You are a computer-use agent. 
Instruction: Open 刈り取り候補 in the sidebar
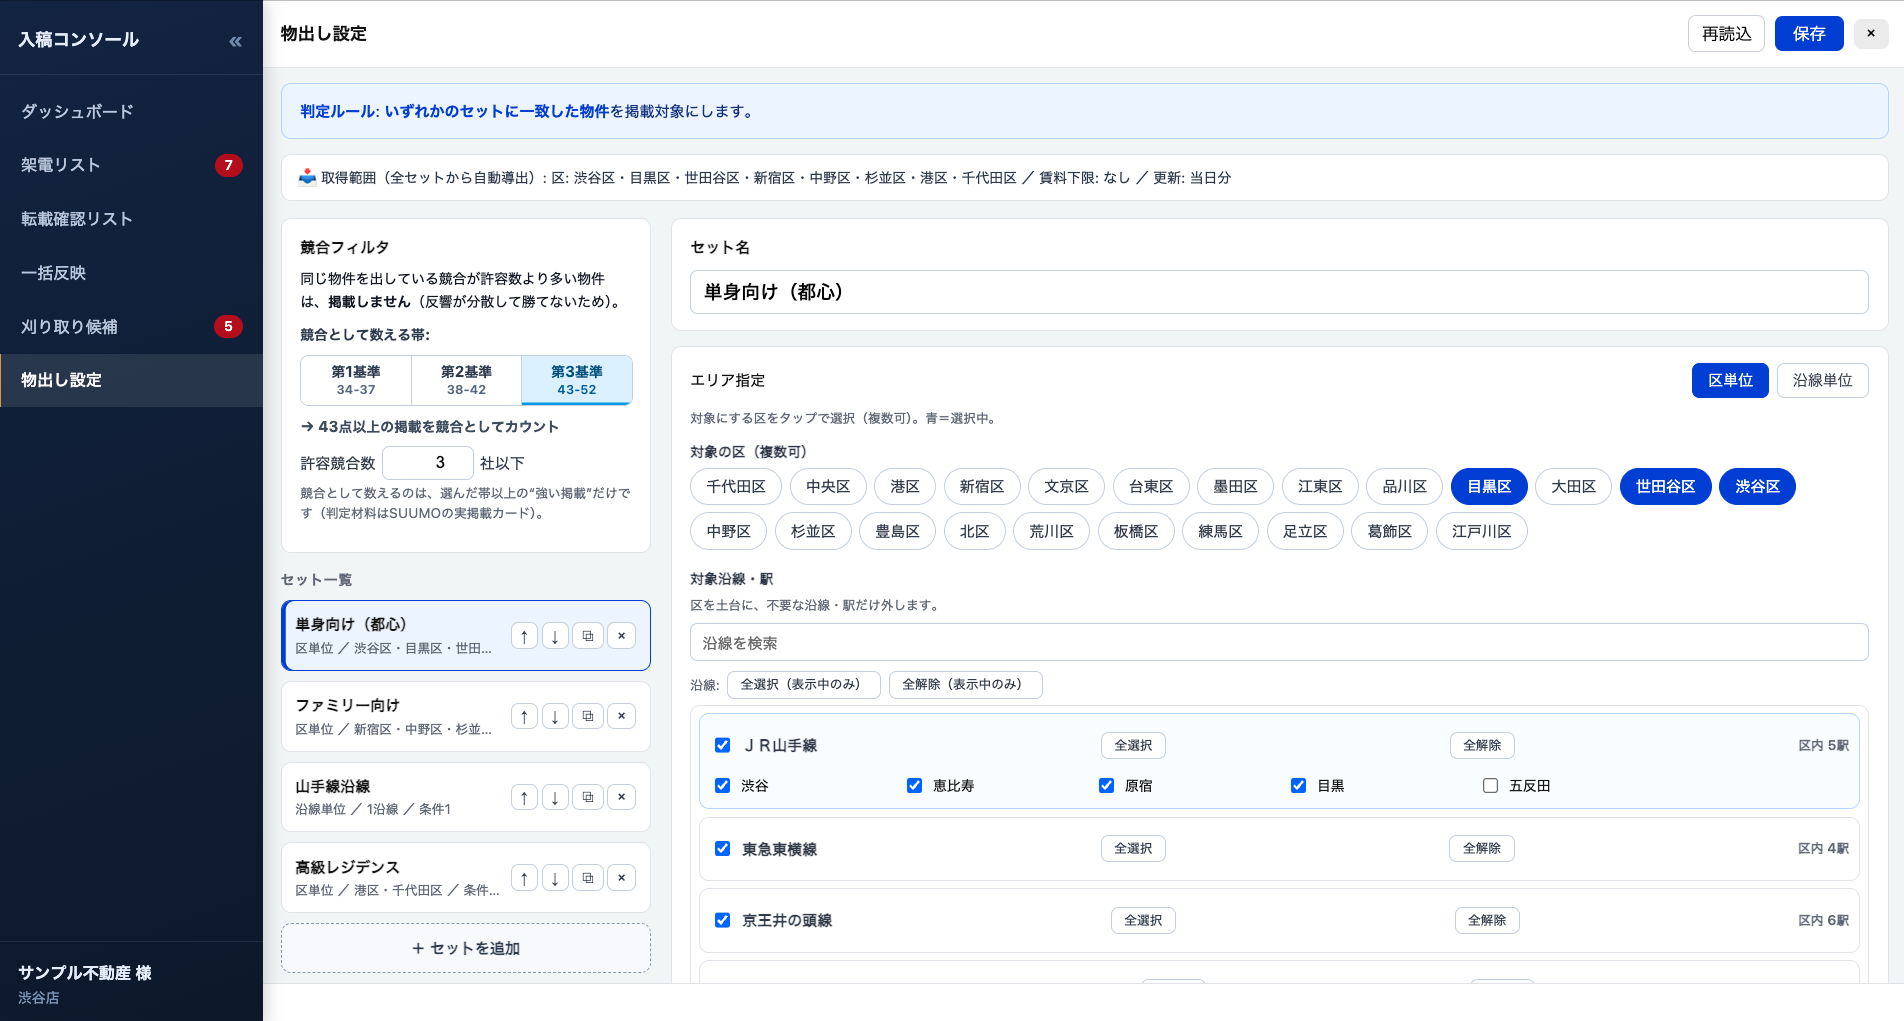click(131, 327)
